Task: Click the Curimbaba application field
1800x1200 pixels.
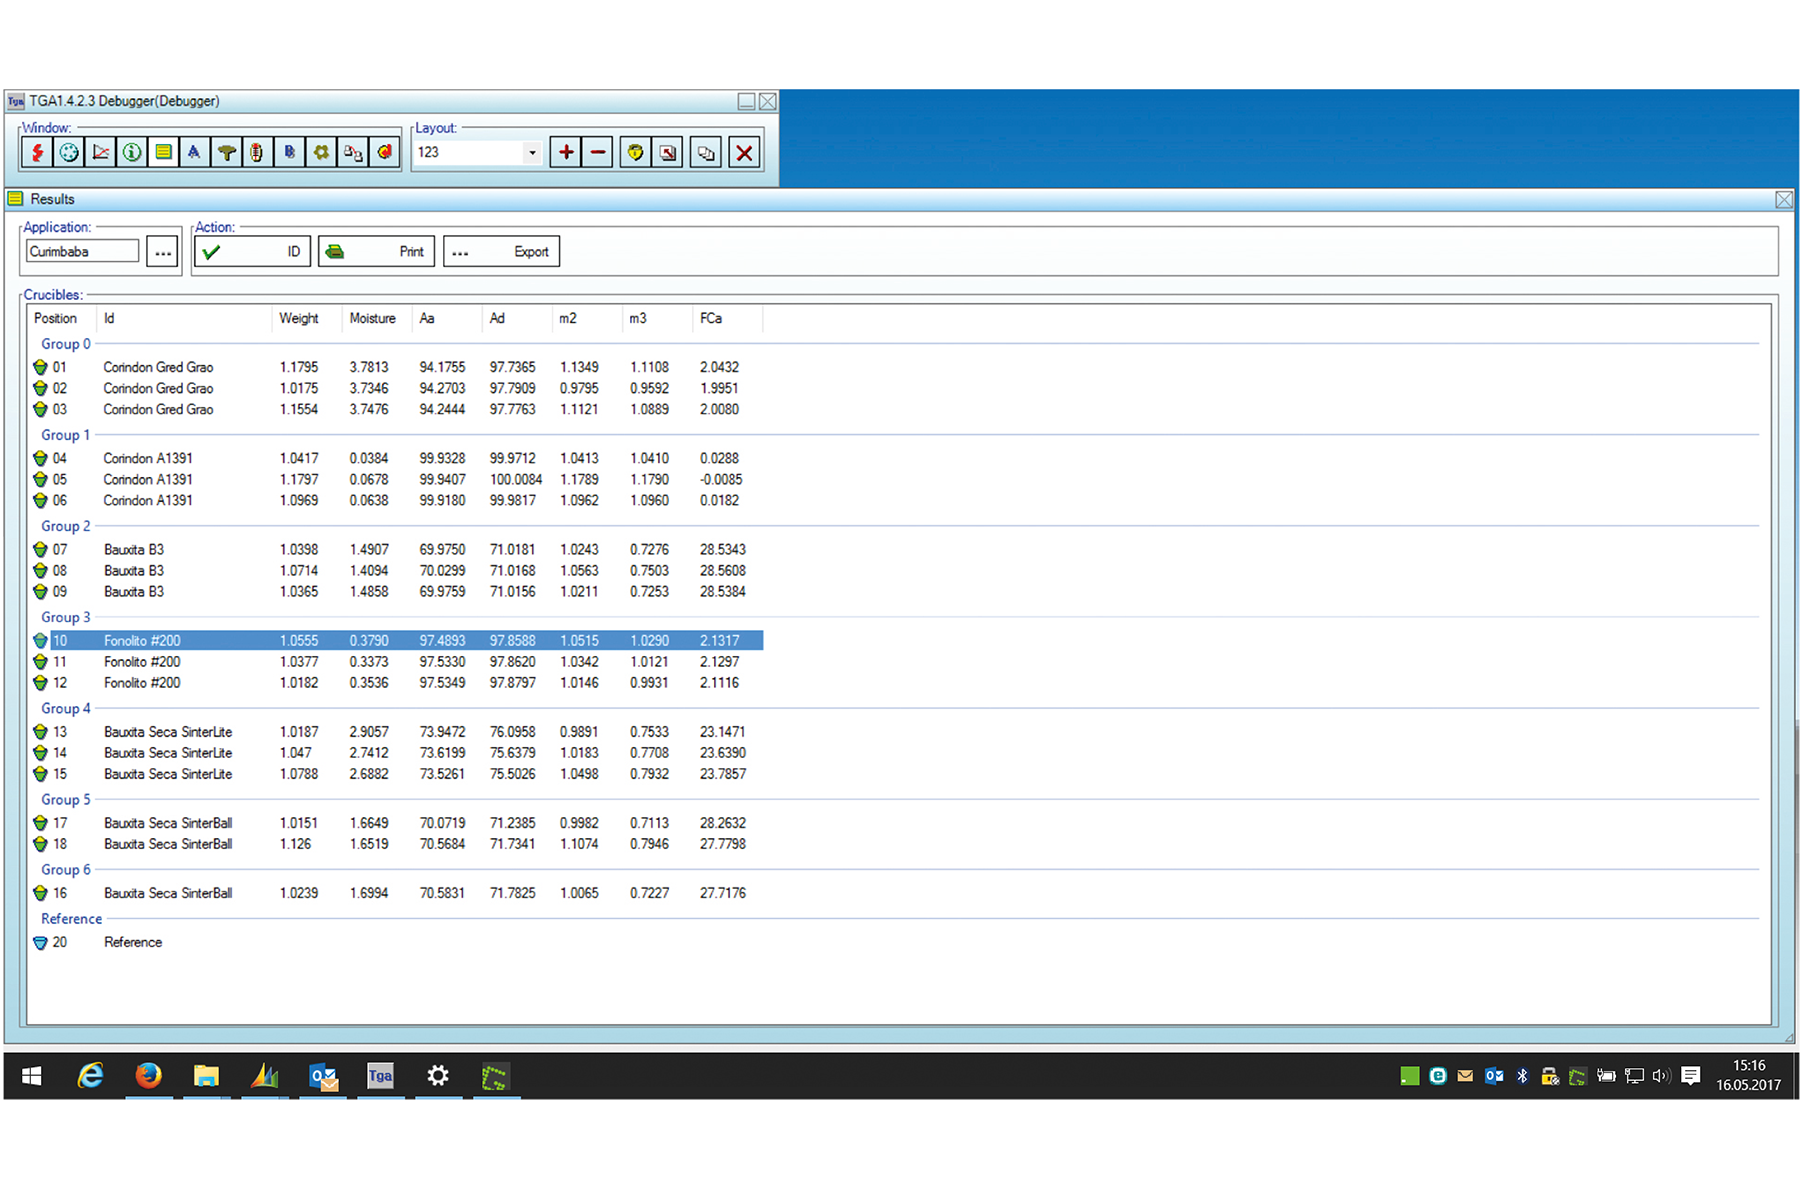Action: coord(82,252)
